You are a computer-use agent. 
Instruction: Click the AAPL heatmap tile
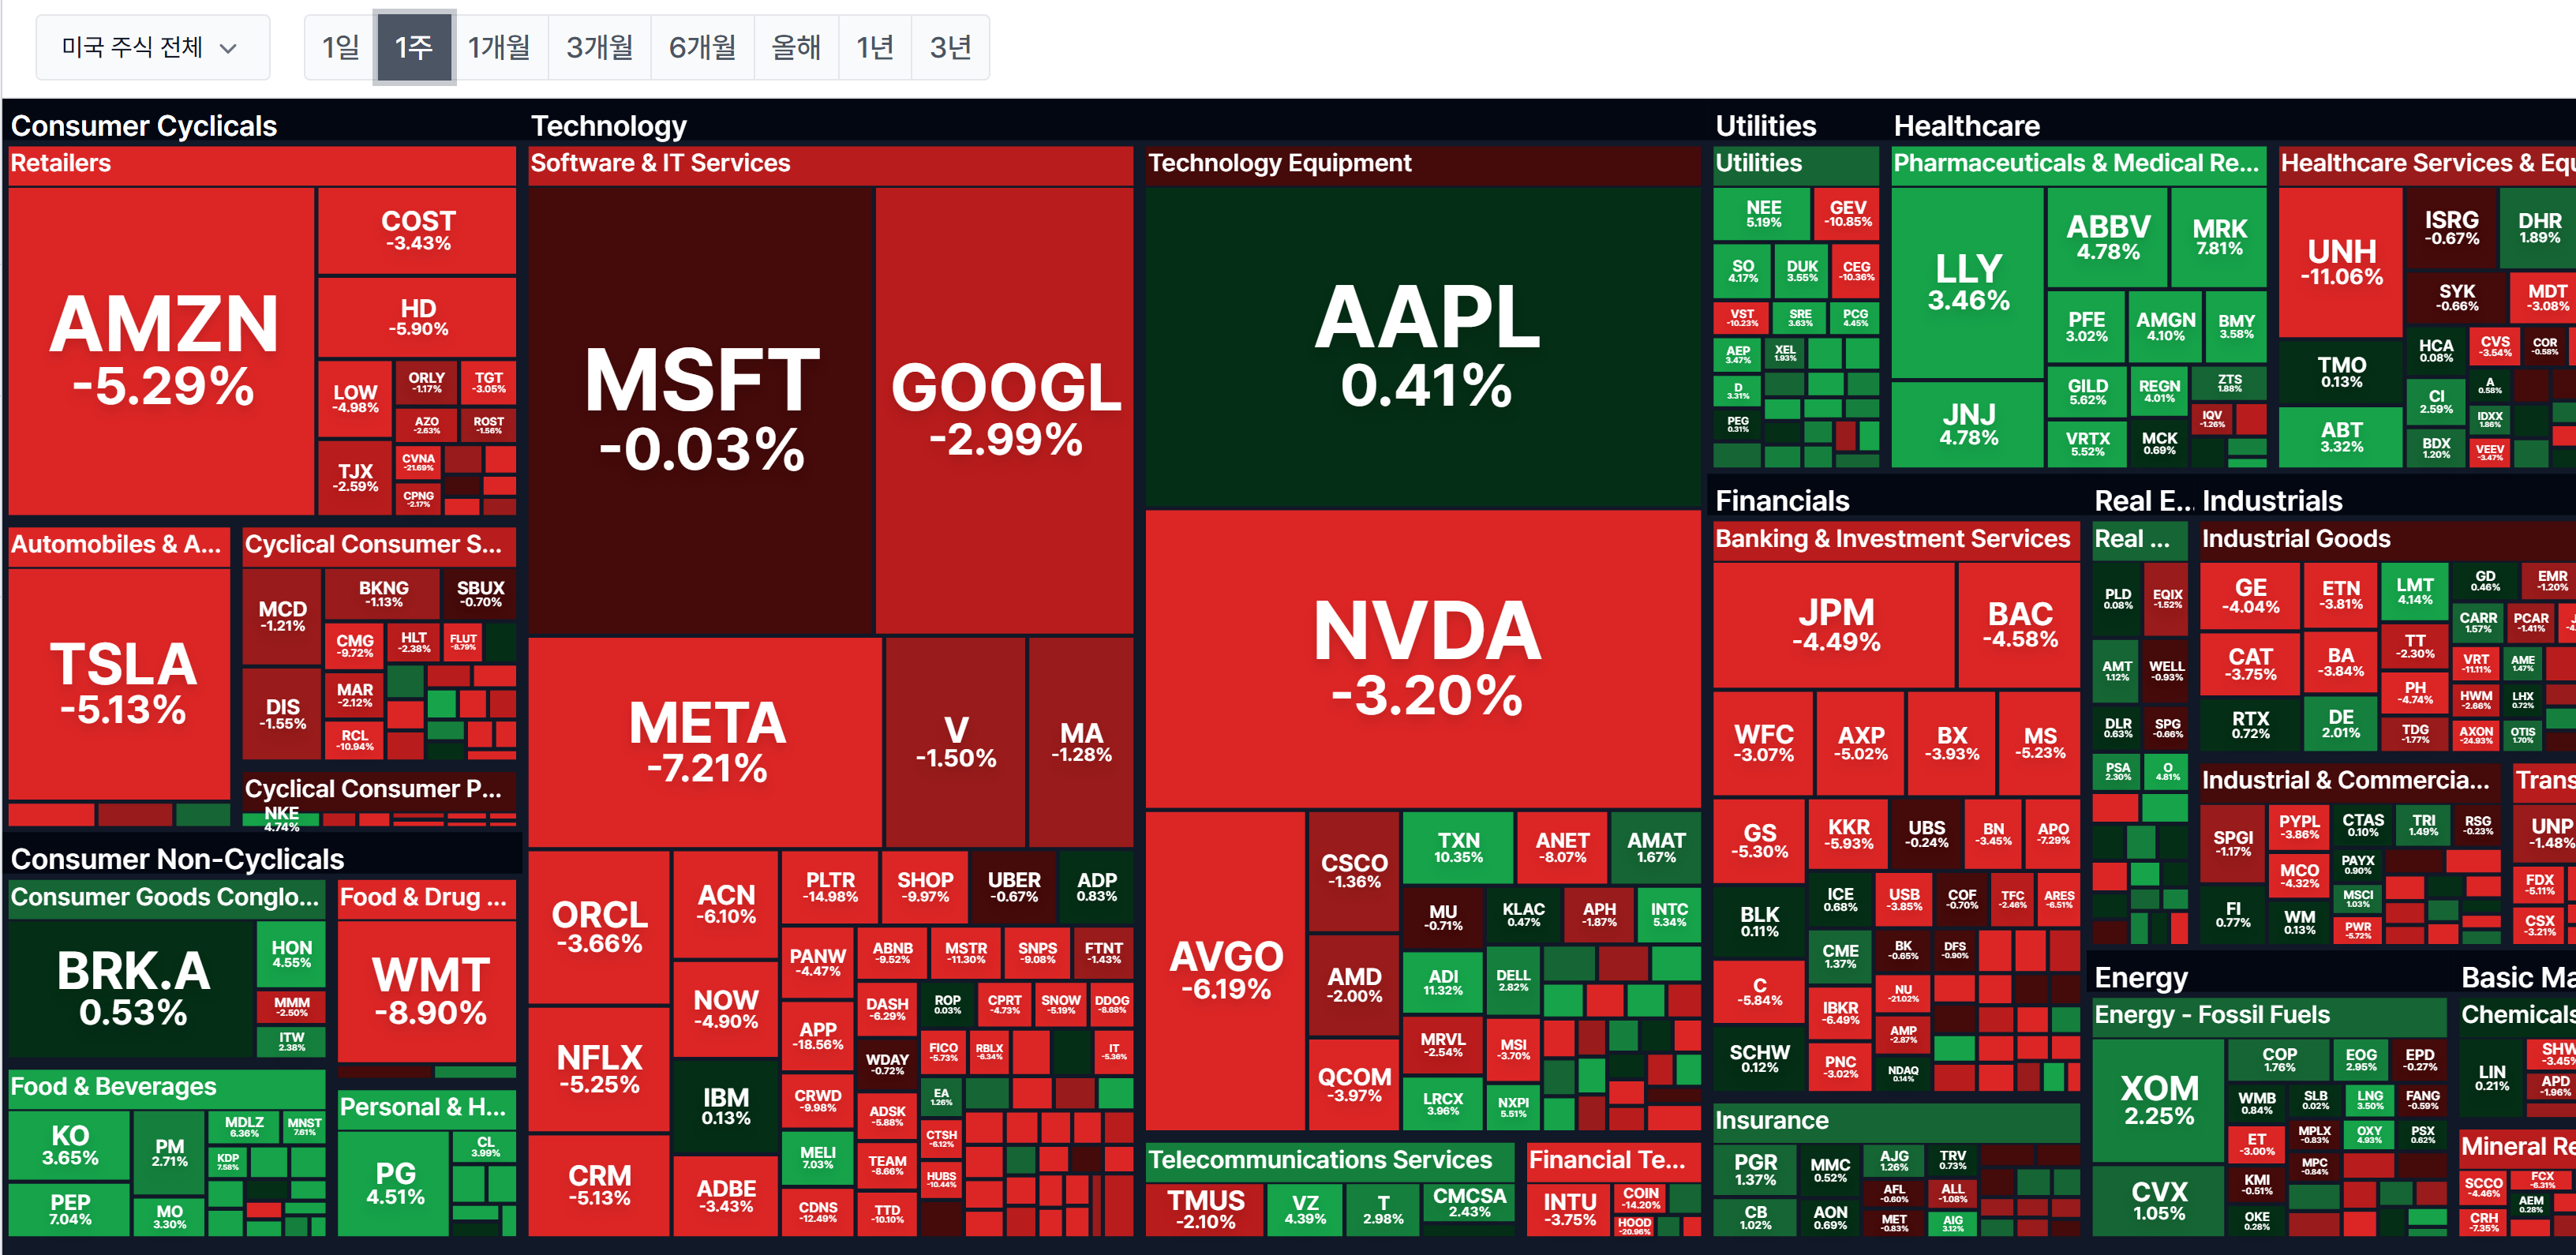(1425, 345)
